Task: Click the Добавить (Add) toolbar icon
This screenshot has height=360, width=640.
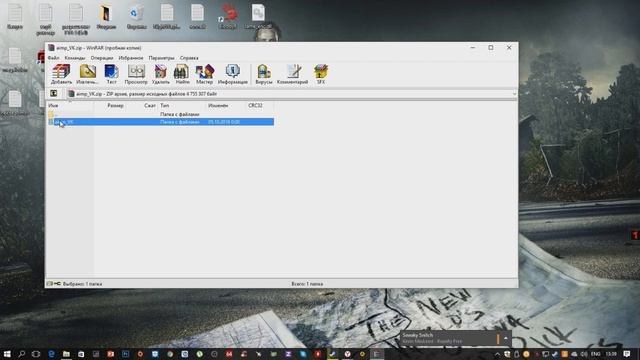Action: tap(61, 74)
